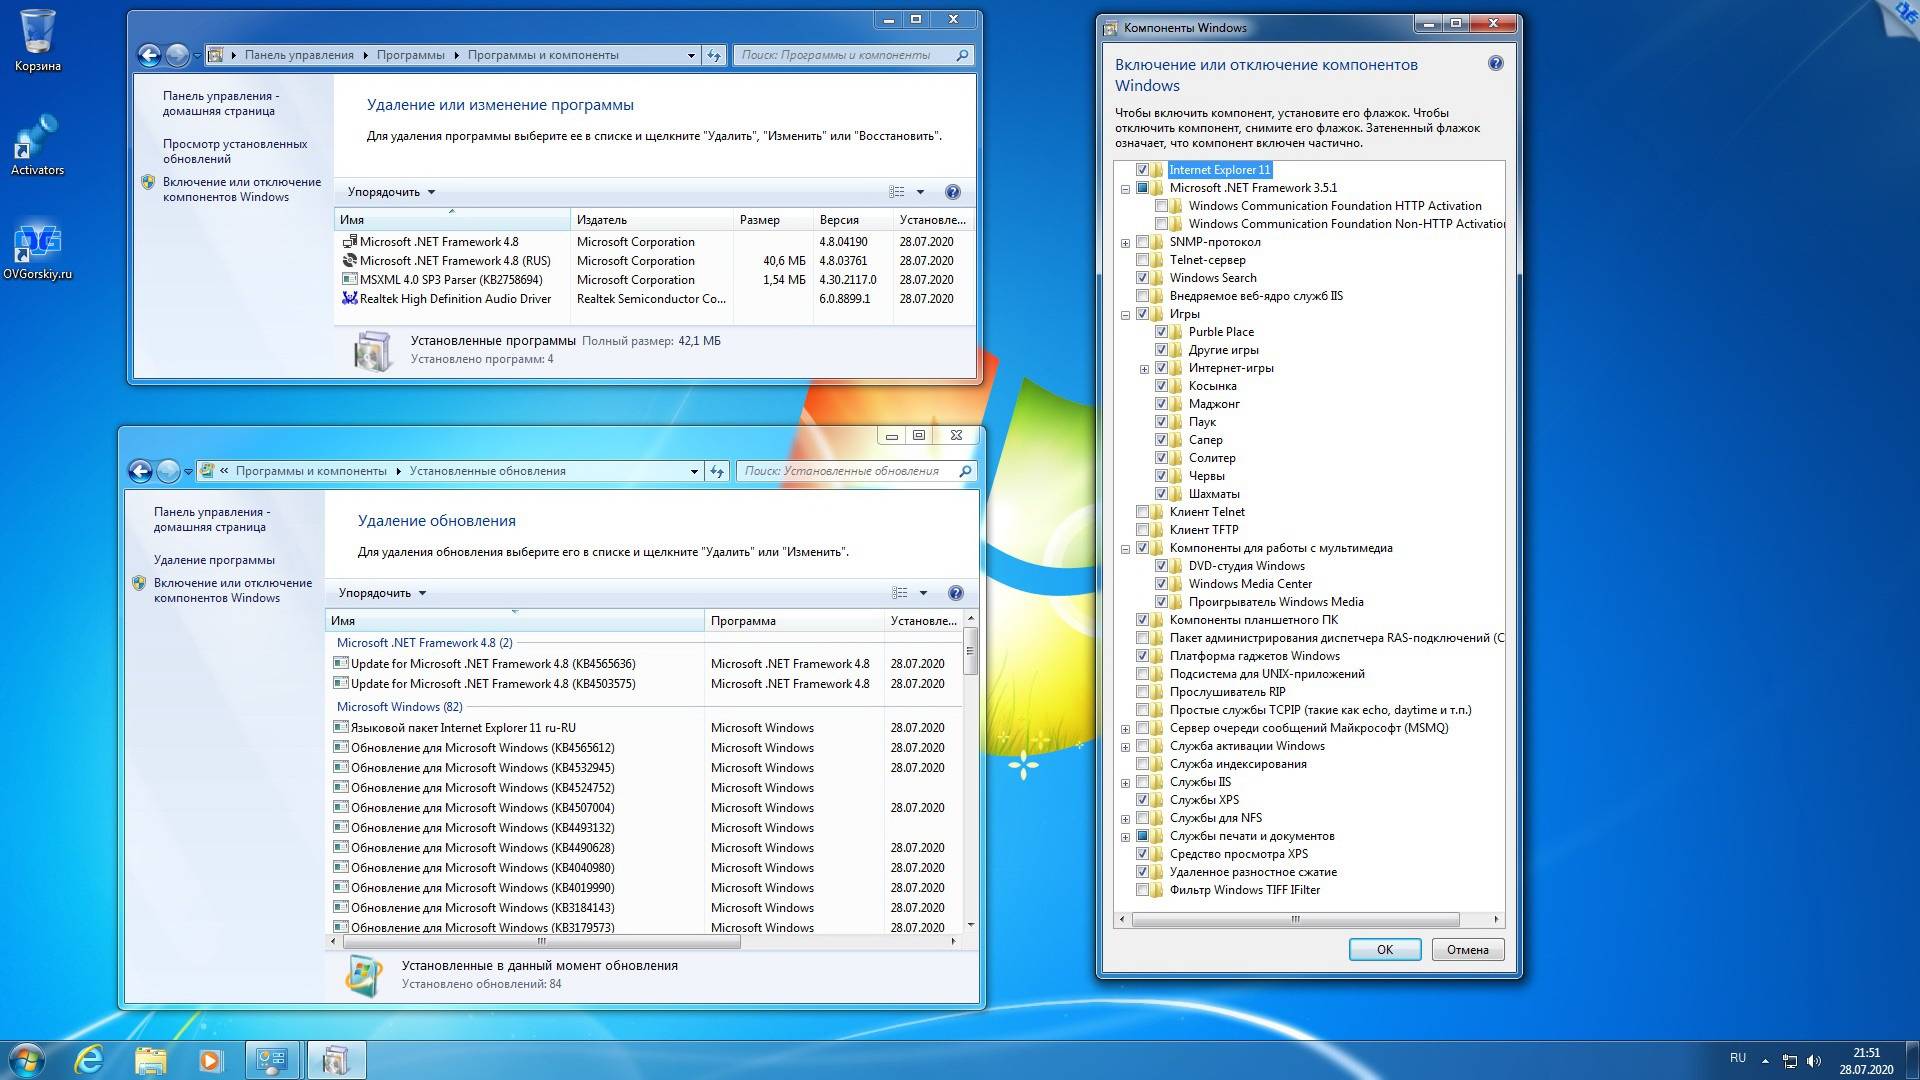The image size is (1920, 1080).
Task: Click Программы breadcrumb in address bar
Action: pos(410,55)
